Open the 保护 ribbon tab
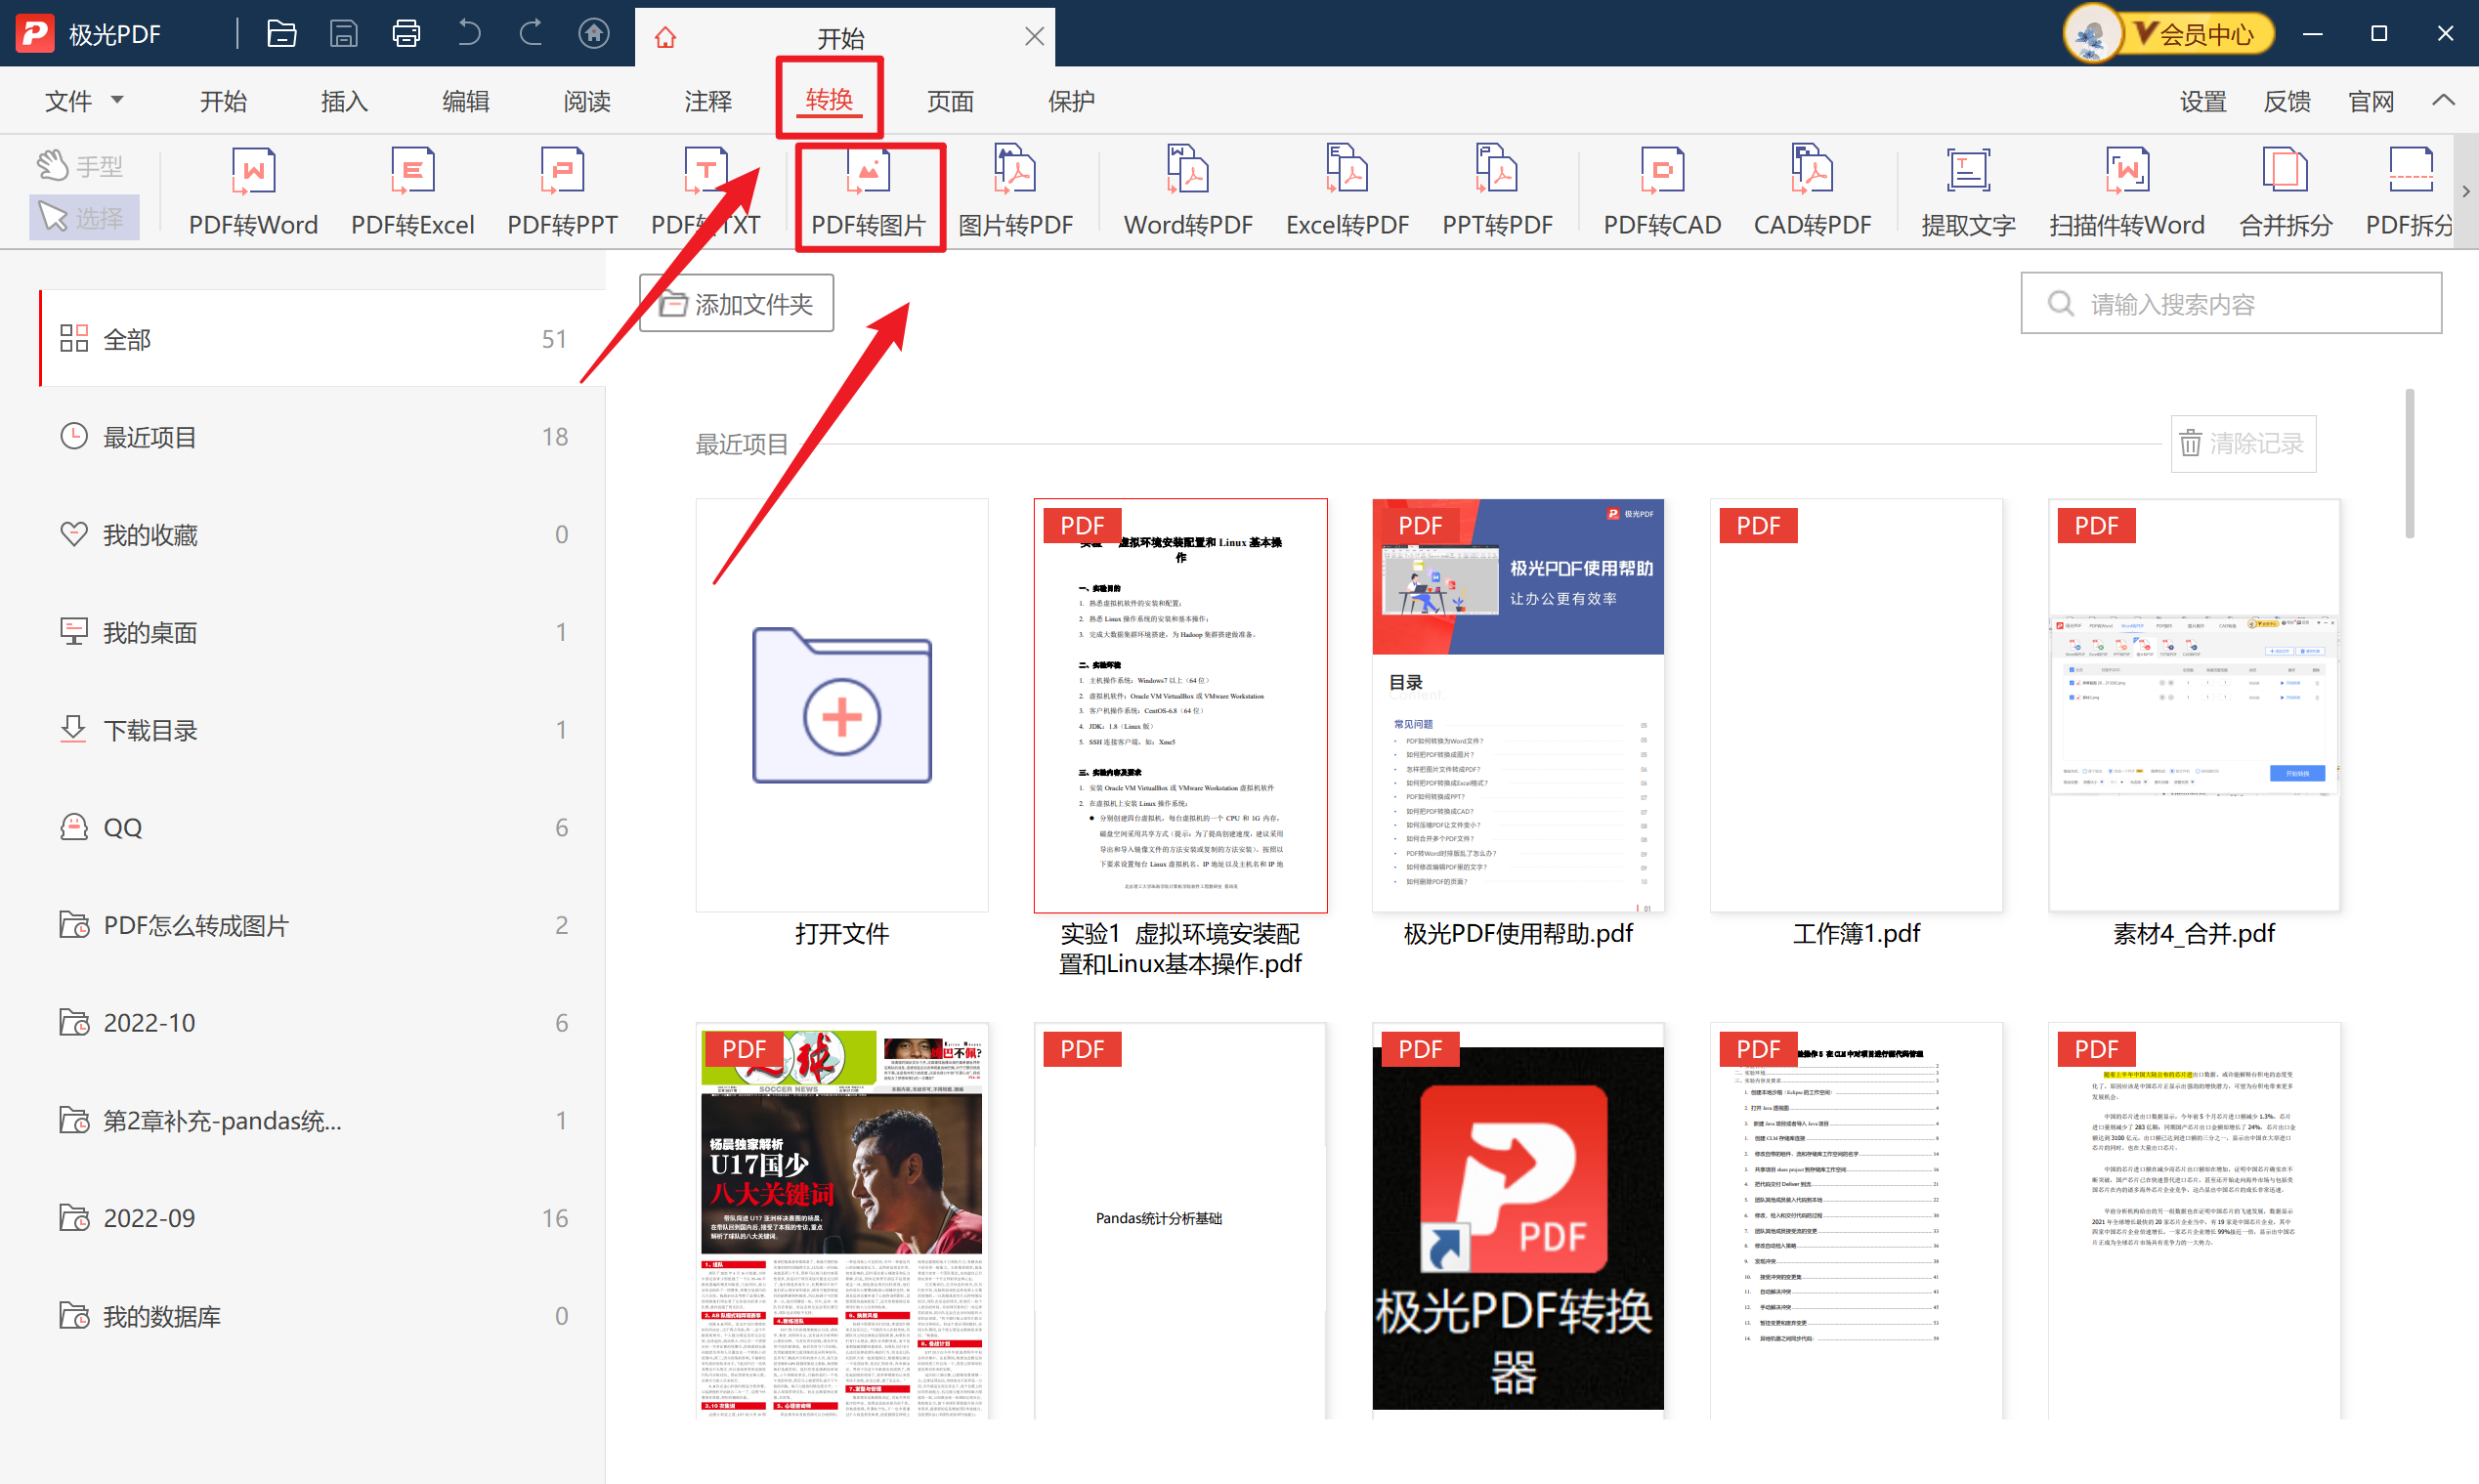Image resolution: width=2479 pixels, height=1484 pixels. click(1071, 101)
